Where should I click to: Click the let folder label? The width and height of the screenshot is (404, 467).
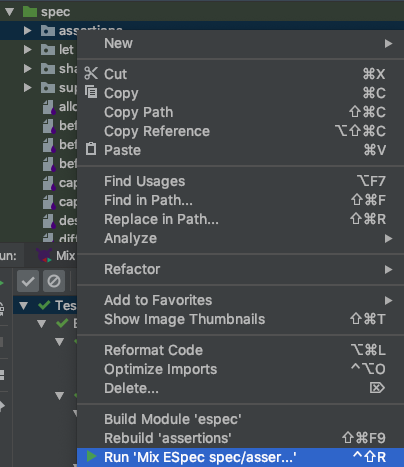pyautogui.click(x=66, y=50)
